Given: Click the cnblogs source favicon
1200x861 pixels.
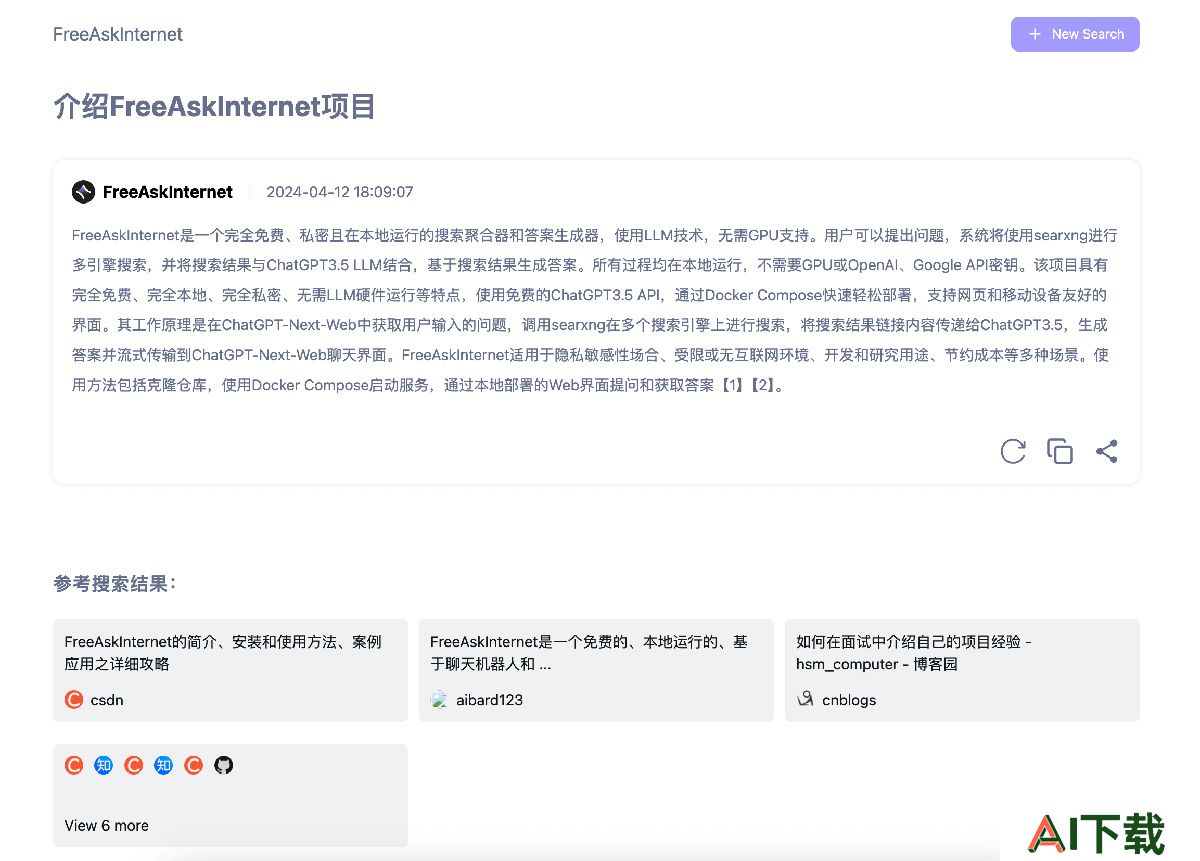Looking at the screenshot, I should click(805, 700).
